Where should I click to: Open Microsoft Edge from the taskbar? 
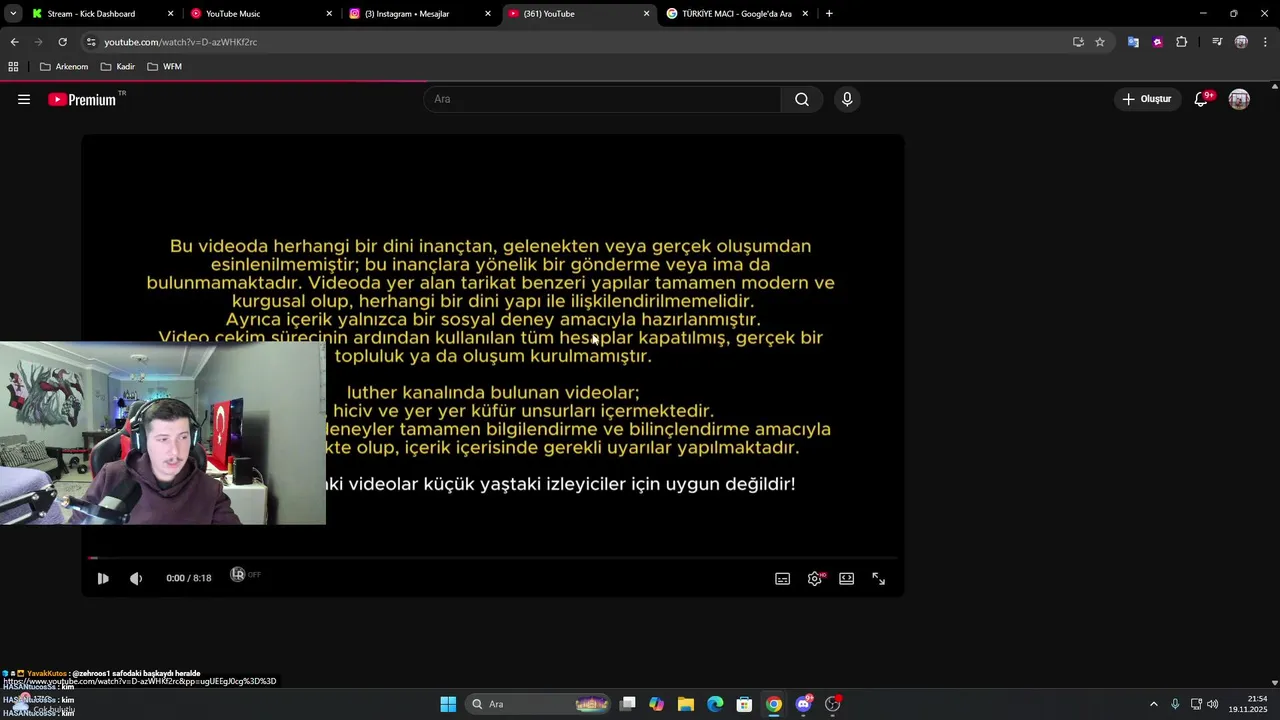tap(715, 704)
